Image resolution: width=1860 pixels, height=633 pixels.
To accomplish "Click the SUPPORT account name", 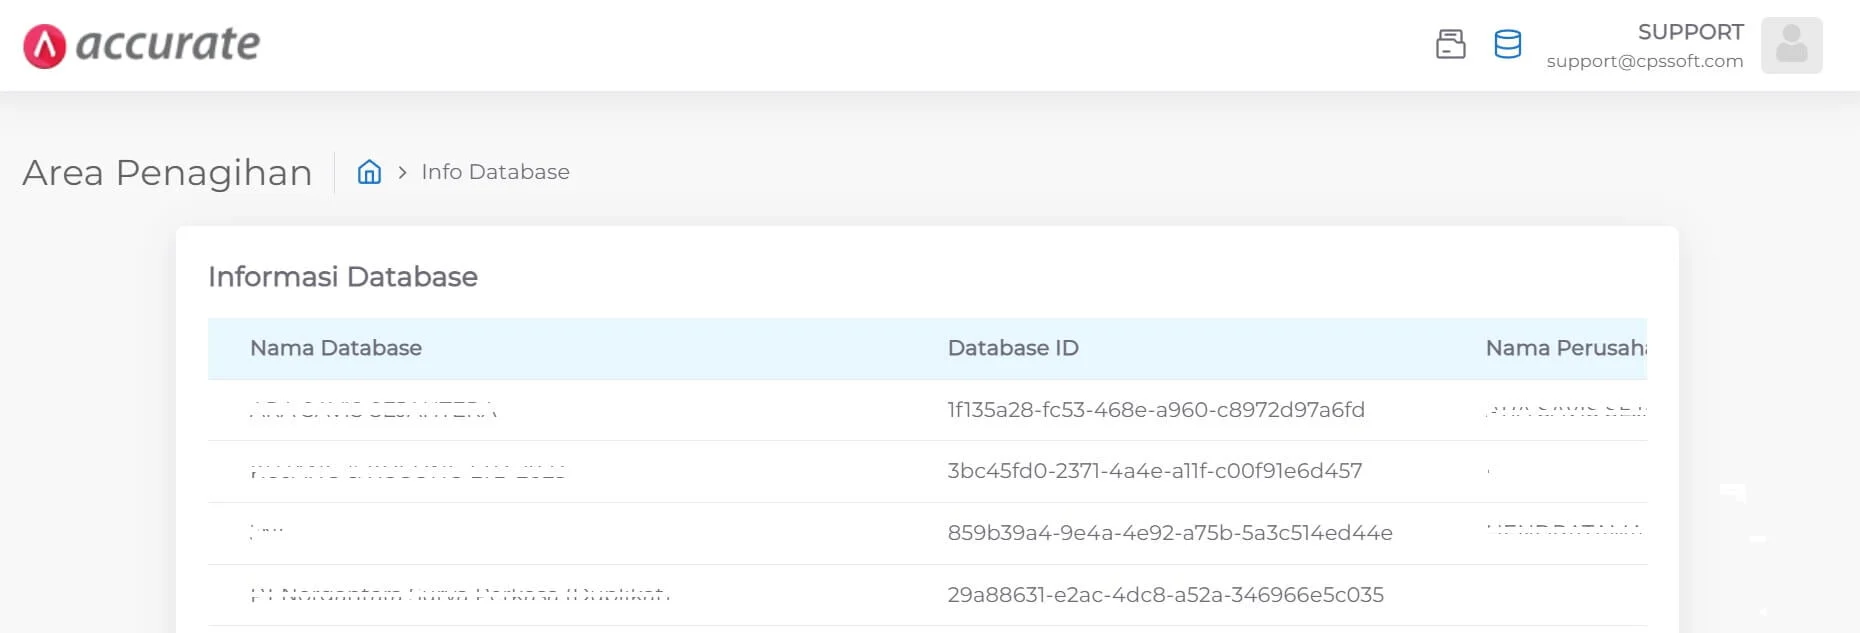I will tap(1690, 32).
